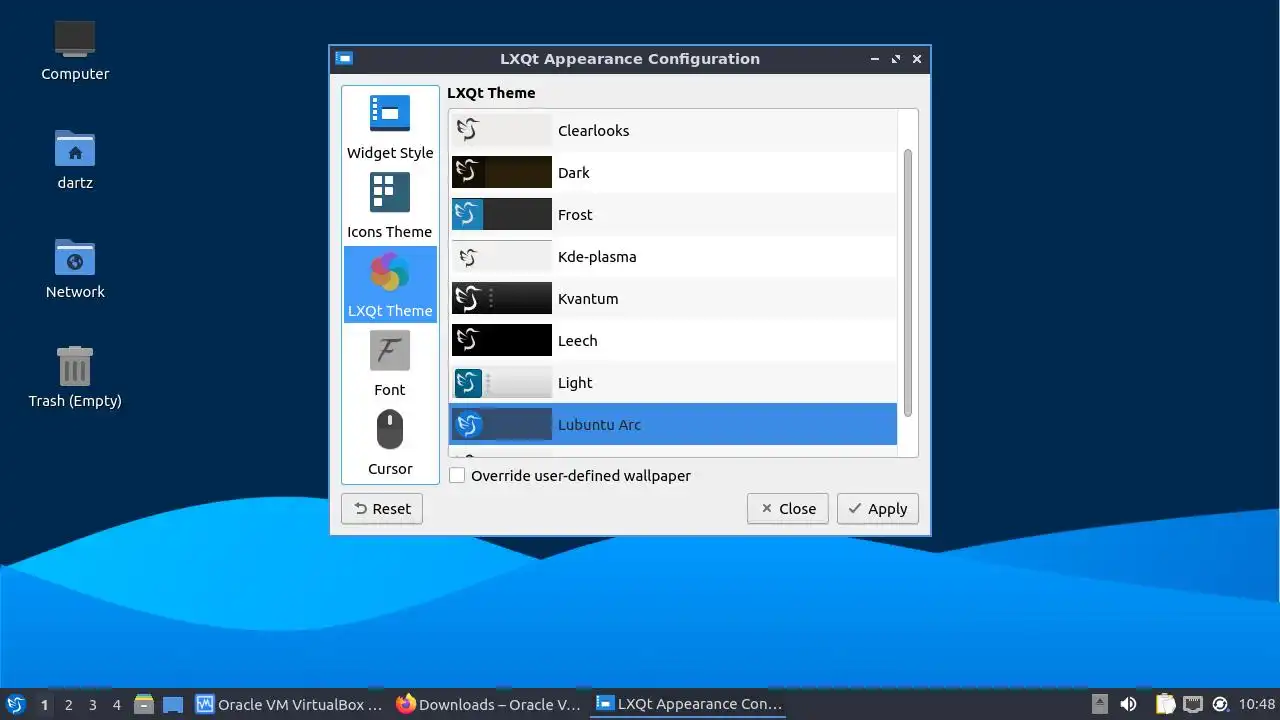1280x720 pixels.
Task: Click the update notifier tray icon
Action: click(1220, 704)
